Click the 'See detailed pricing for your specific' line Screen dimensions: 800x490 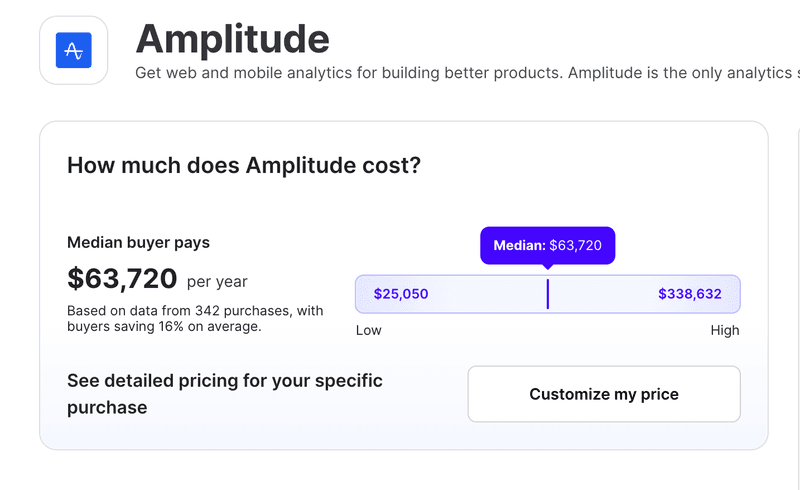coord(225,381)
